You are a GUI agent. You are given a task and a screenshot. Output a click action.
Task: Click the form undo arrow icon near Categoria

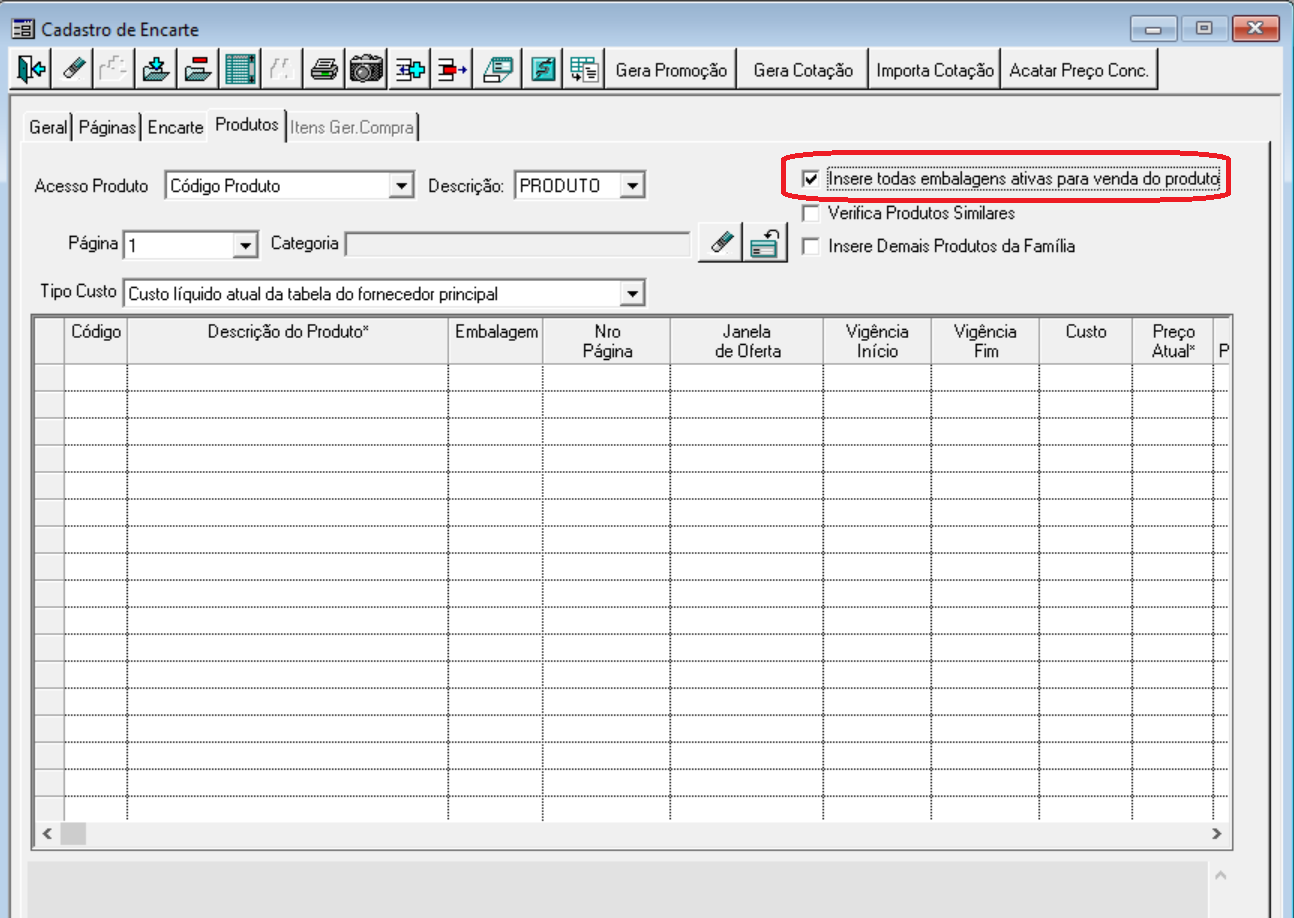click(x=767, y=242)
